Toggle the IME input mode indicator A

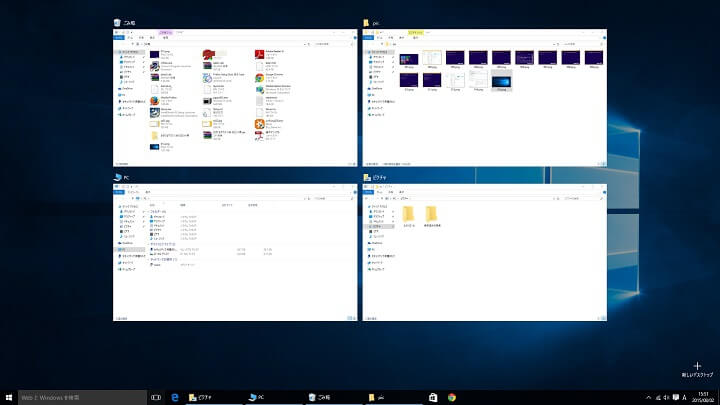[684, 398]
